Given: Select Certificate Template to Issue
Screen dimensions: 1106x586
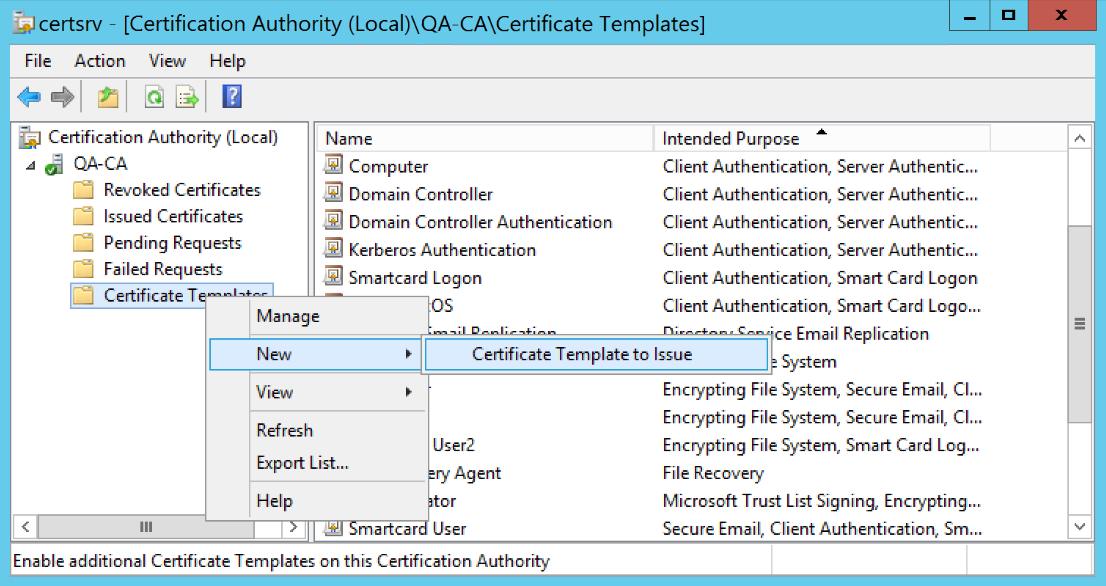Looking at the screenshot, I should tap(595, 354).
